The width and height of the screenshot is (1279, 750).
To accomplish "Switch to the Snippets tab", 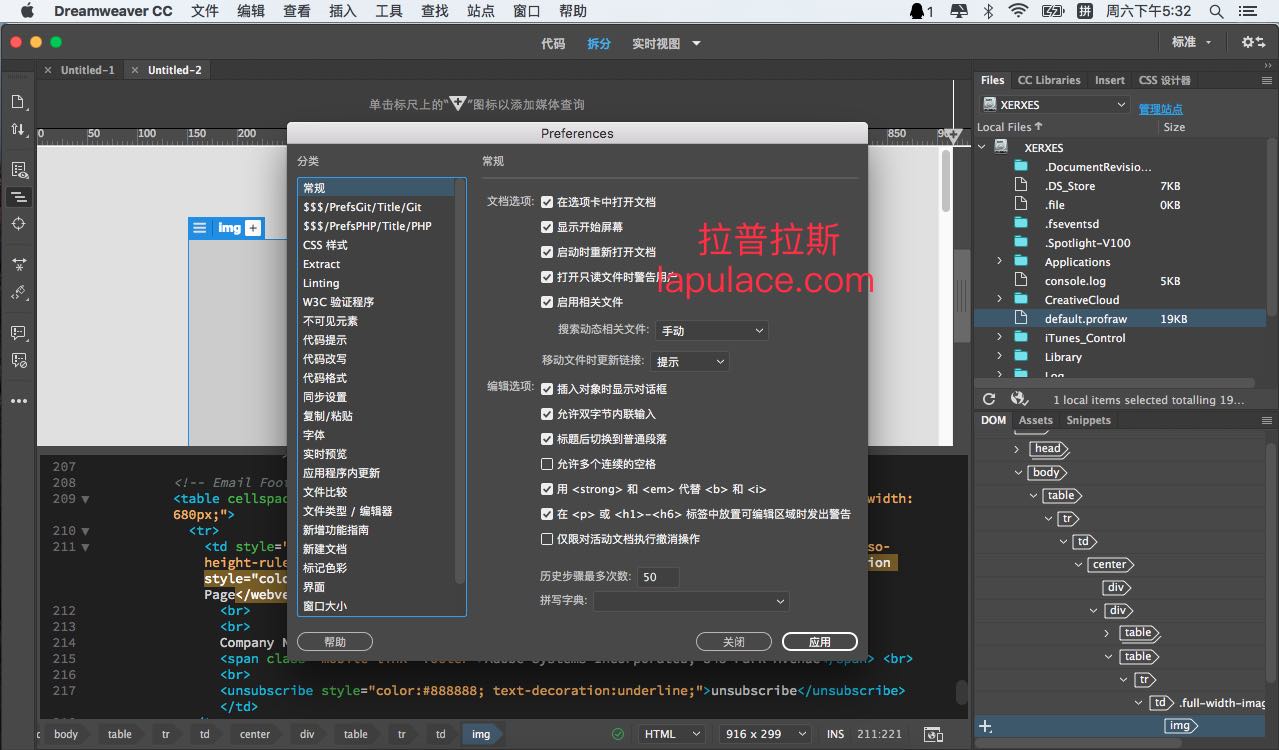I will pos(1088,420).
